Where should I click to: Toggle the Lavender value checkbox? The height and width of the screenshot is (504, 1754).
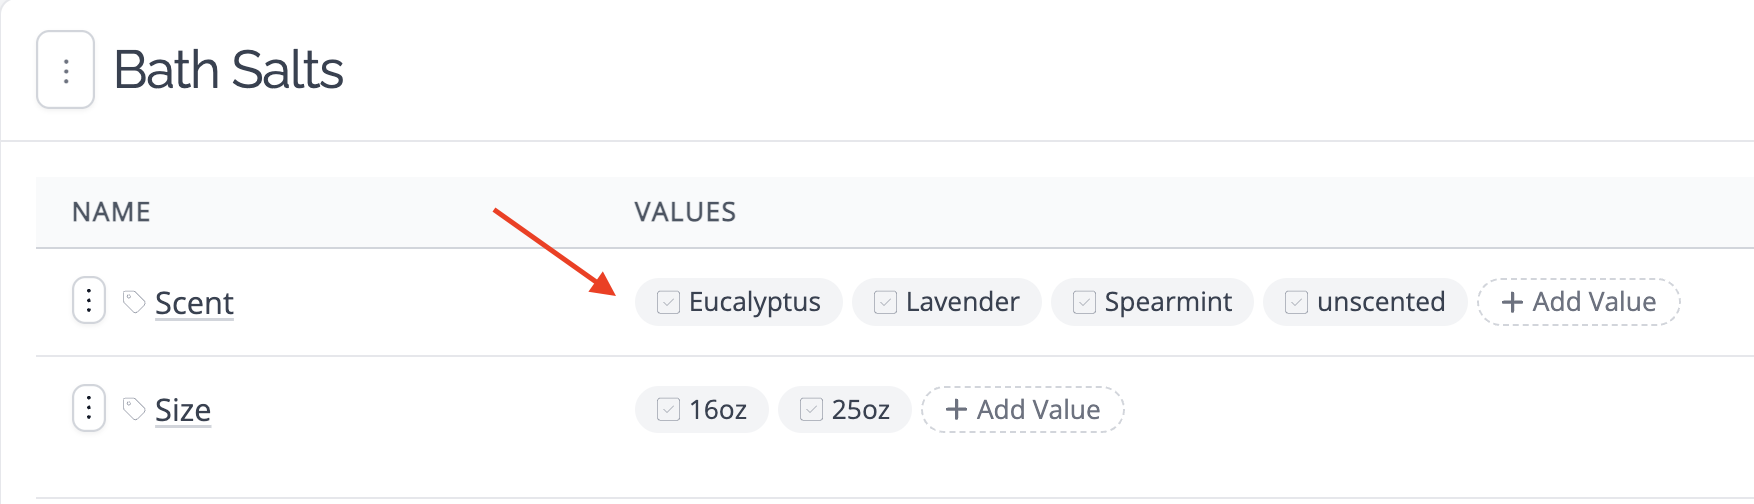[885, 302]
